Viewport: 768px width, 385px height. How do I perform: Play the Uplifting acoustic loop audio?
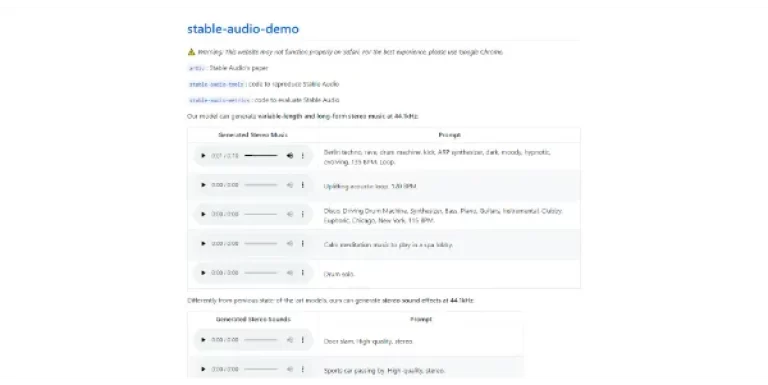(x=203, y=185)
